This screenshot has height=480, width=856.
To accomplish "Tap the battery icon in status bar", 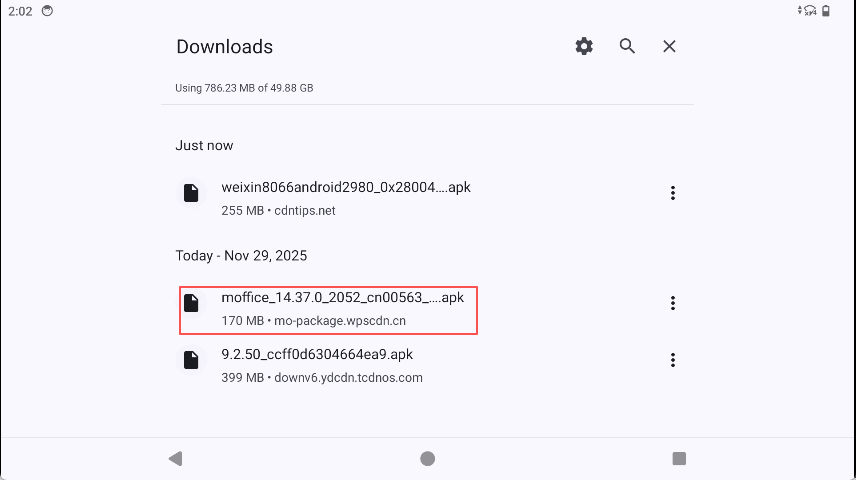I will click(x=837, y=10).
